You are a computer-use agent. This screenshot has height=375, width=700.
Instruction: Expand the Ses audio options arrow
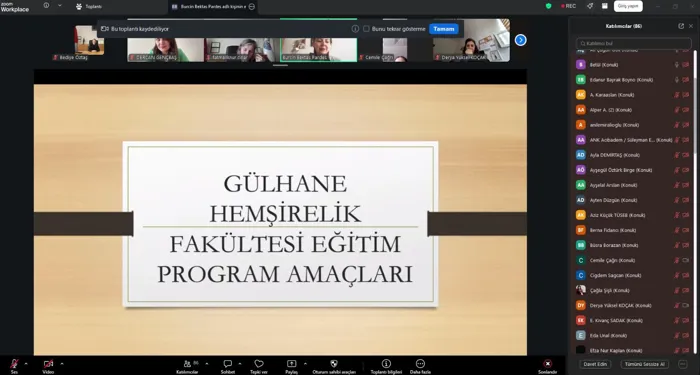[25, 363]
